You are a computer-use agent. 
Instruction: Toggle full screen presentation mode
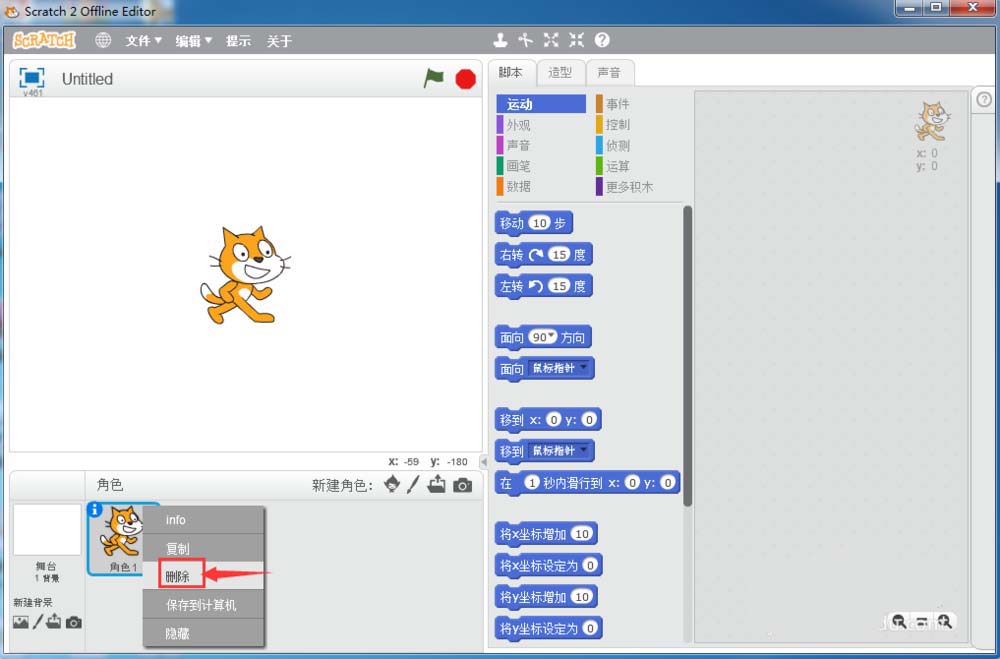32,78
